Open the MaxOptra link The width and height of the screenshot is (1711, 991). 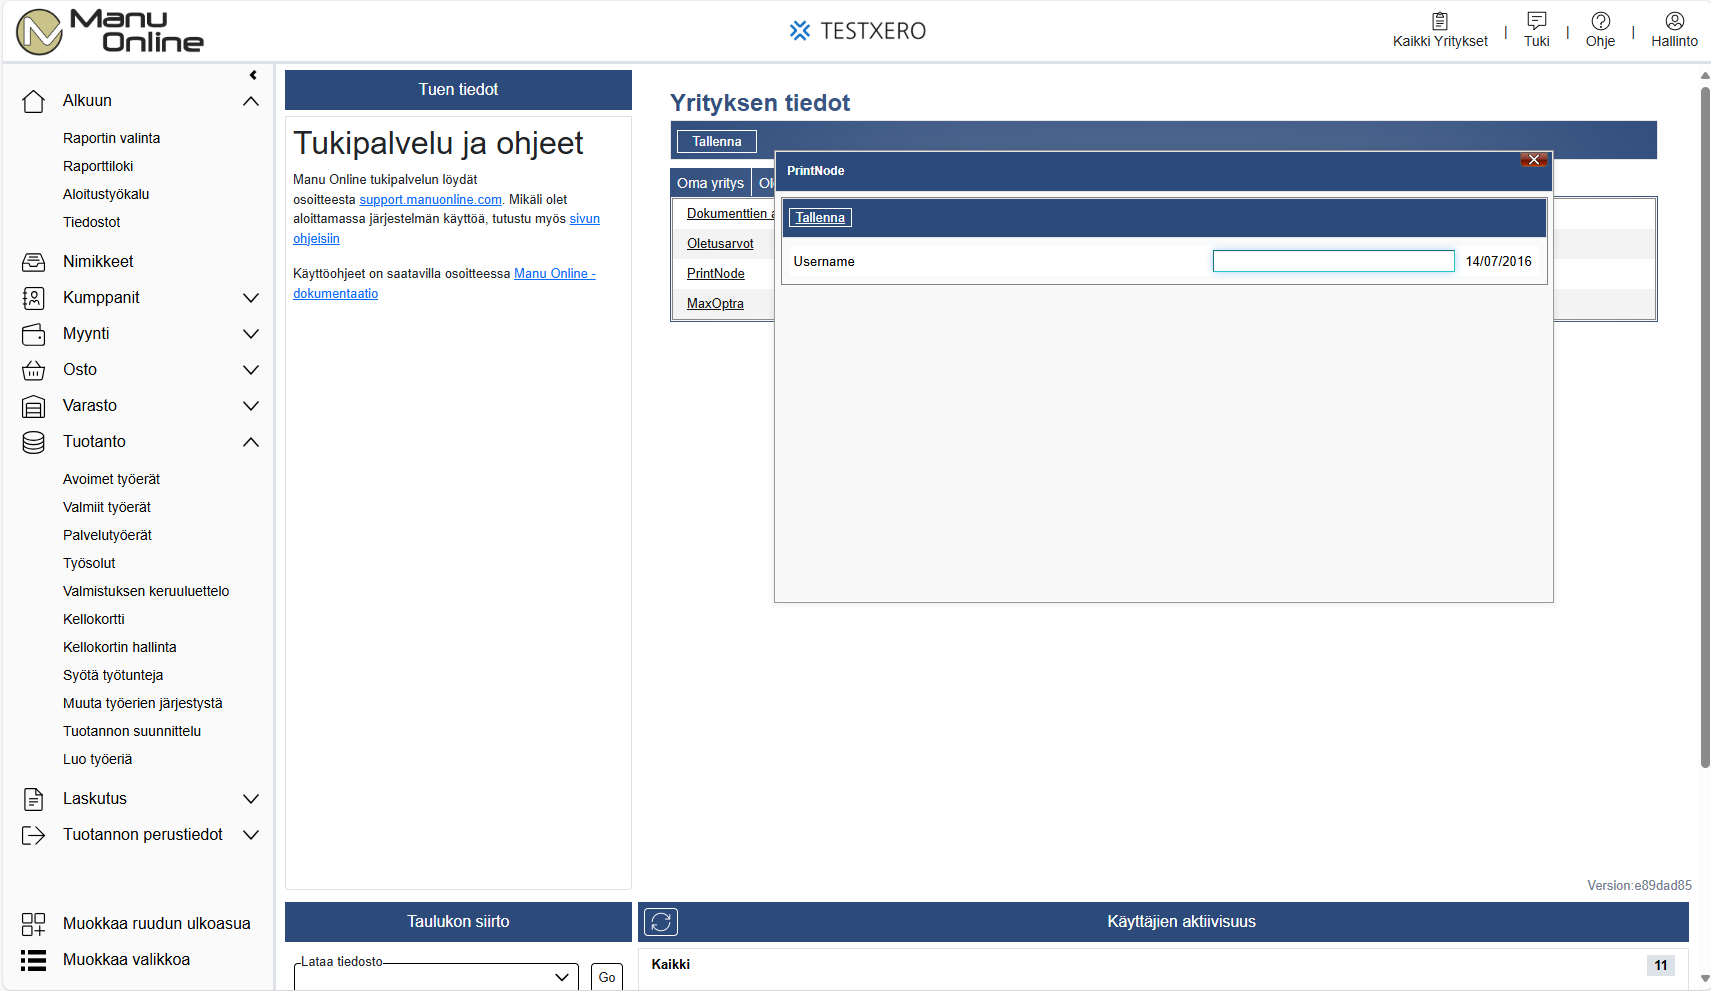(715, 304)
